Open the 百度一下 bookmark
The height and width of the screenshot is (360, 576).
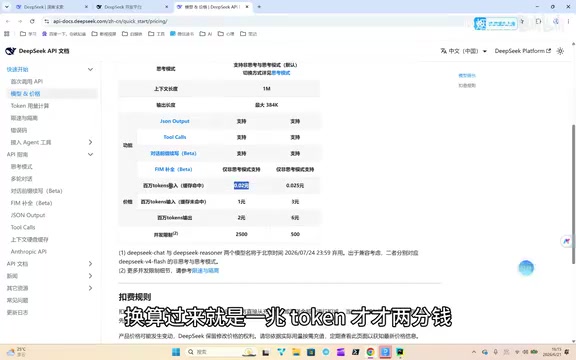[x=64, y=34]
